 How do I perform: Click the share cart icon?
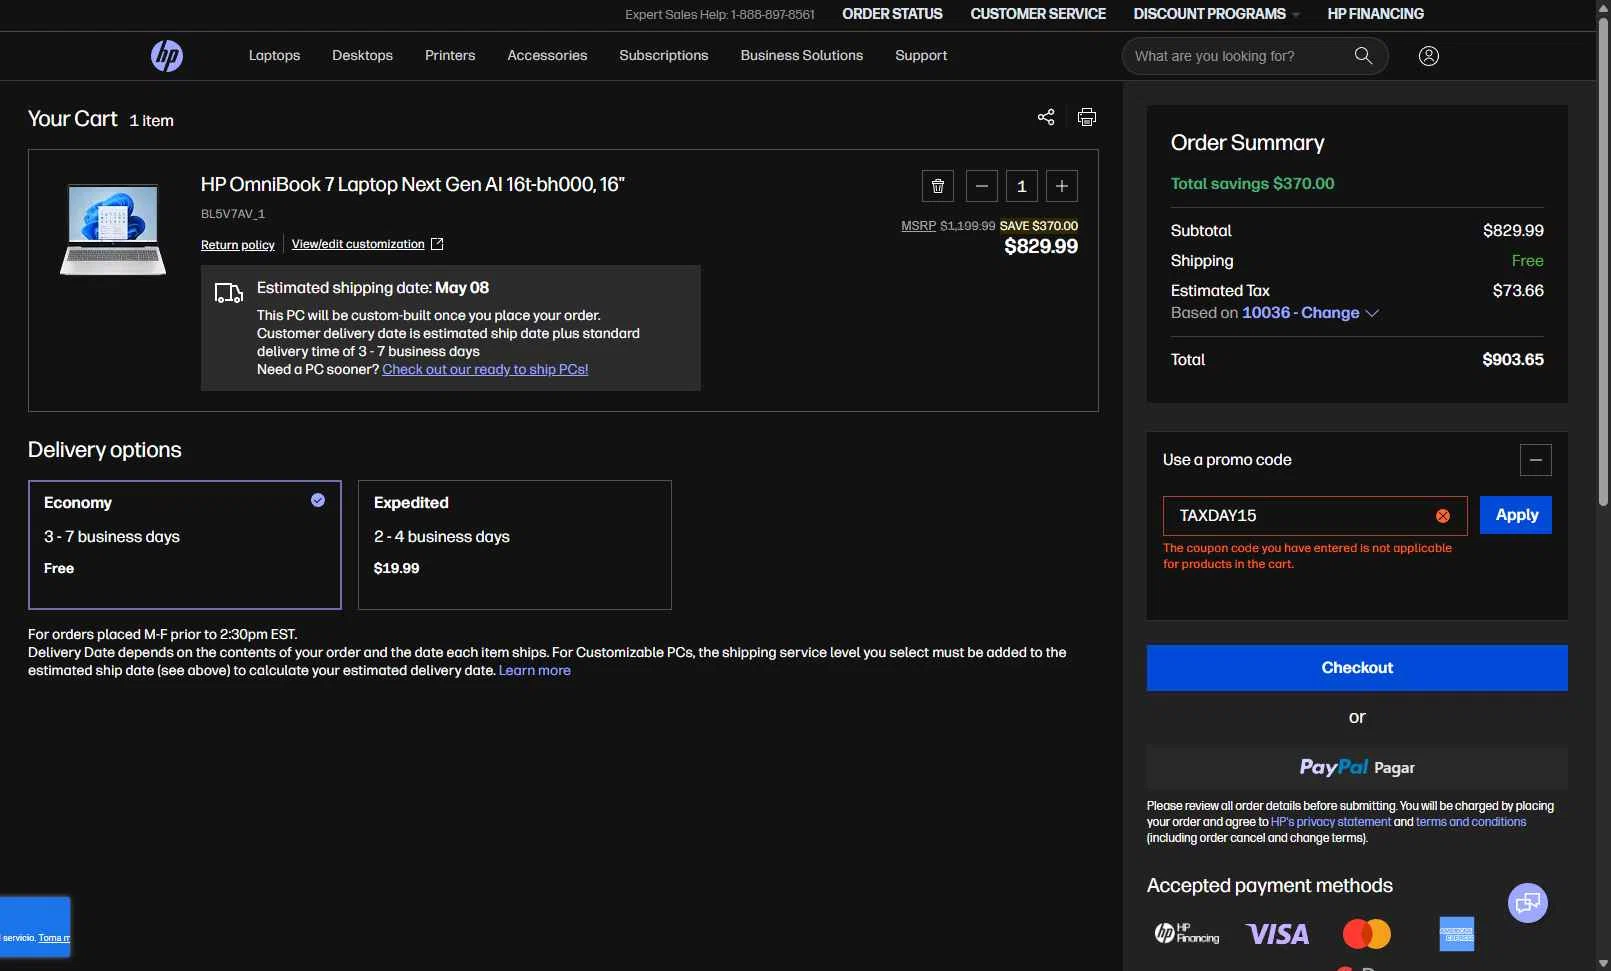1046,117
